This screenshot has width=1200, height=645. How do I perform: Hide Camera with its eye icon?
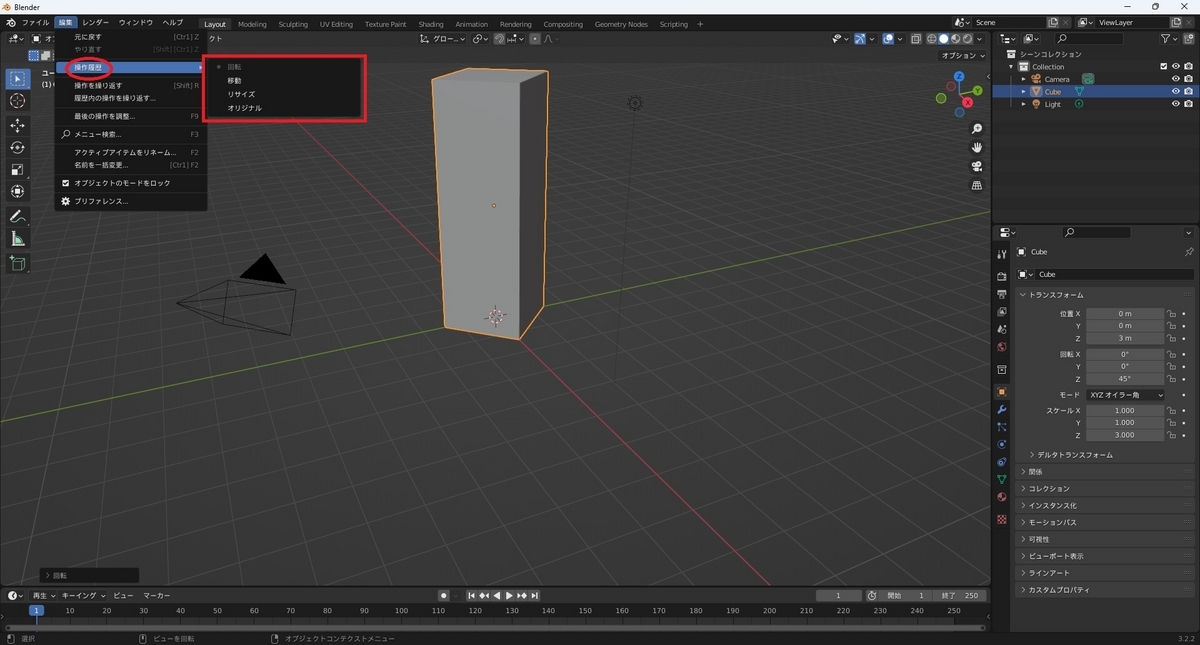click(1176, 79)
